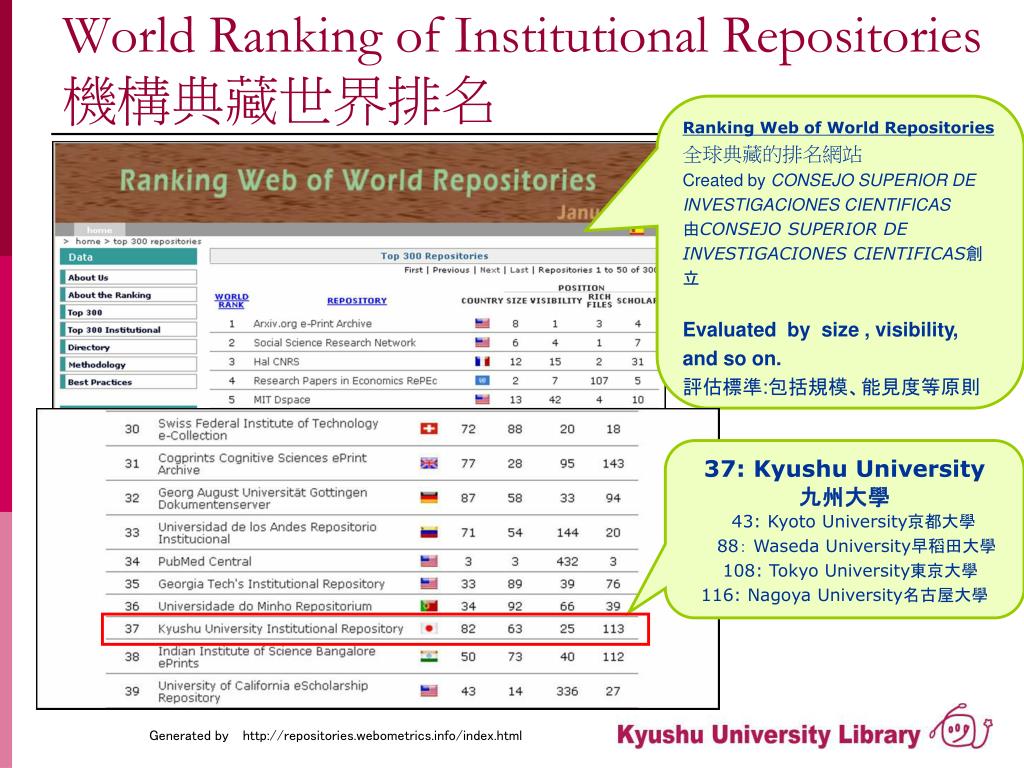Click the '88: Waseda University' callout line
The image size is (1024, 768).
856,546
